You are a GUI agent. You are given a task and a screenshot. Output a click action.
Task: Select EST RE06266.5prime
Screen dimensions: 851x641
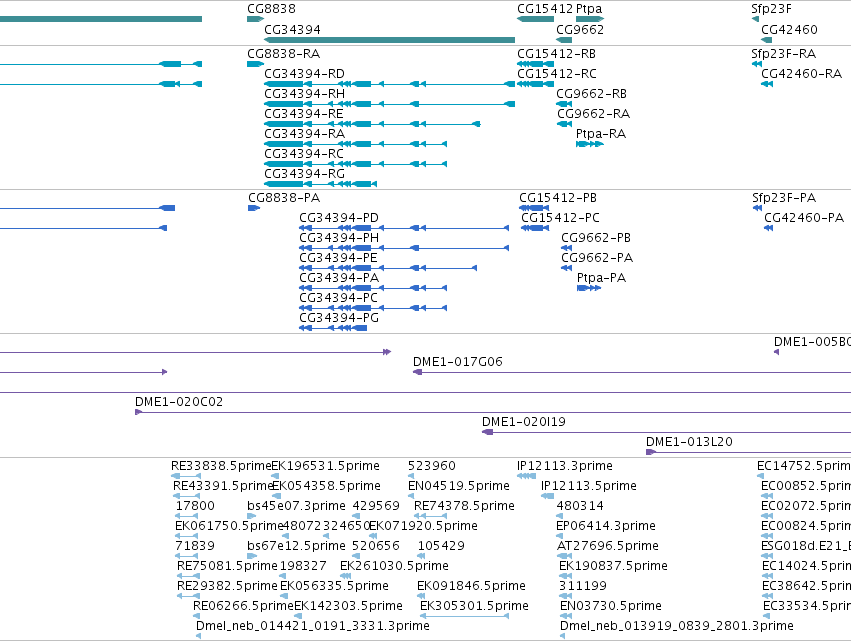[243, 606]
